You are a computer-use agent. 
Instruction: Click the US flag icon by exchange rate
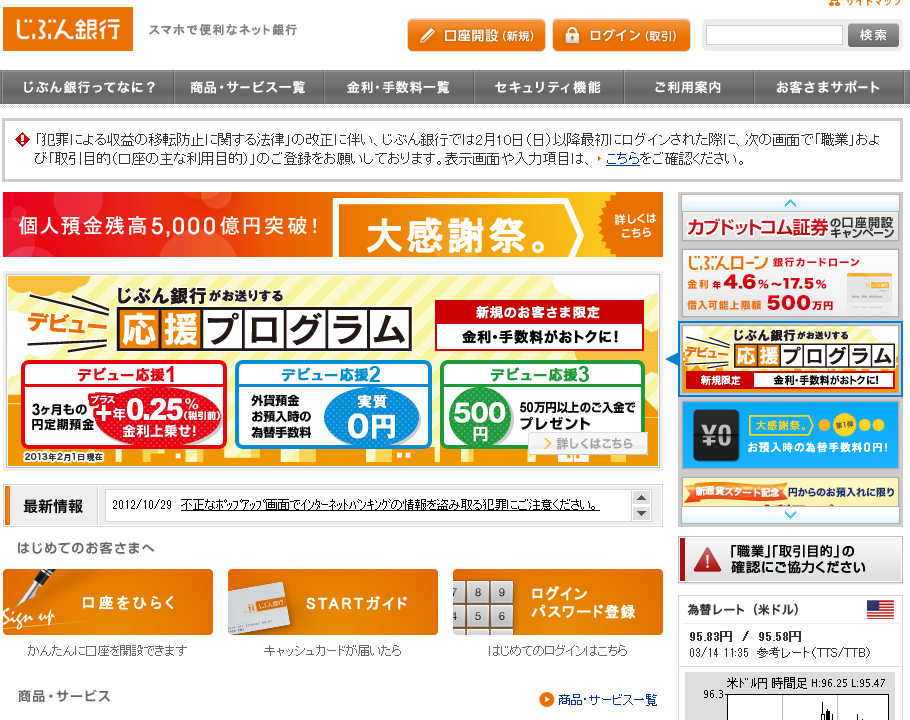point(880,609)
